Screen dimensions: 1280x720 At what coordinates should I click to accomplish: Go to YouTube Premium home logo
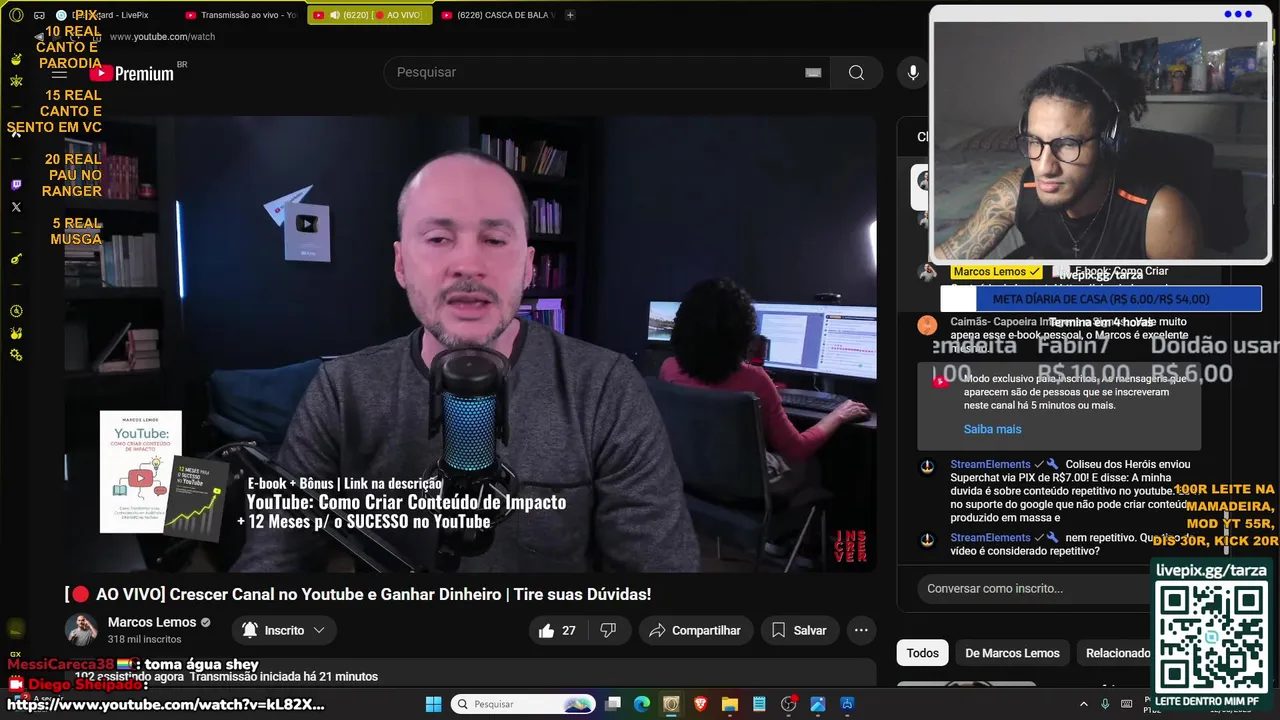132,73
